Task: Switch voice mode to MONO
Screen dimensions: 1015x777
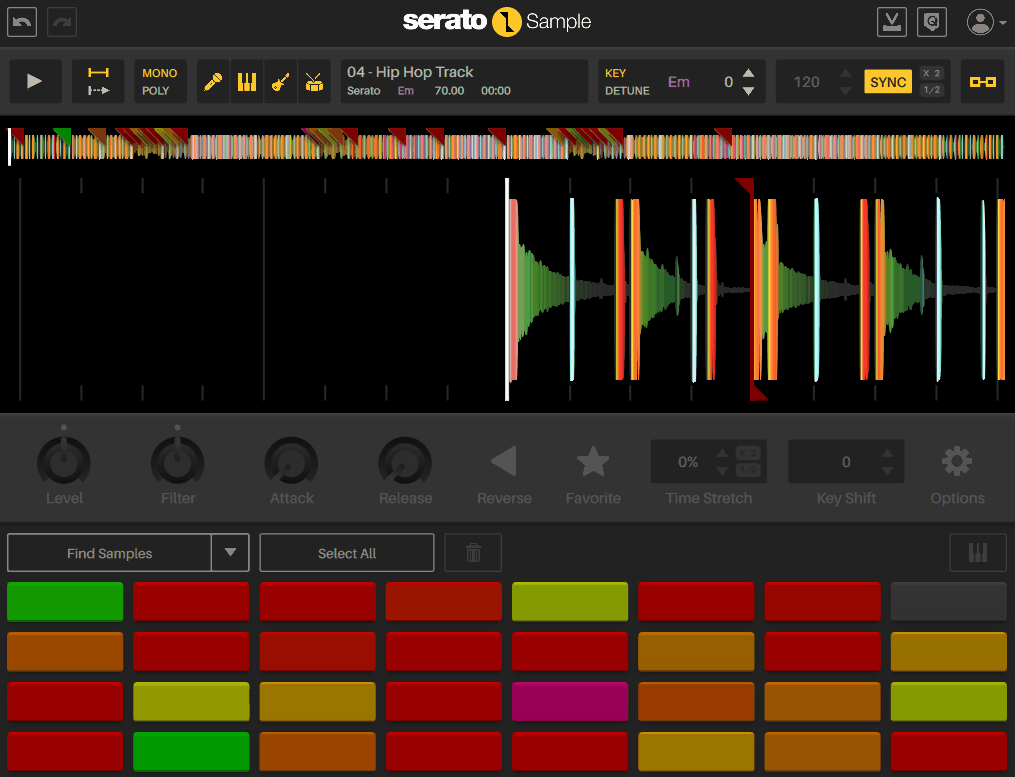Action: (x=160, y=73)
